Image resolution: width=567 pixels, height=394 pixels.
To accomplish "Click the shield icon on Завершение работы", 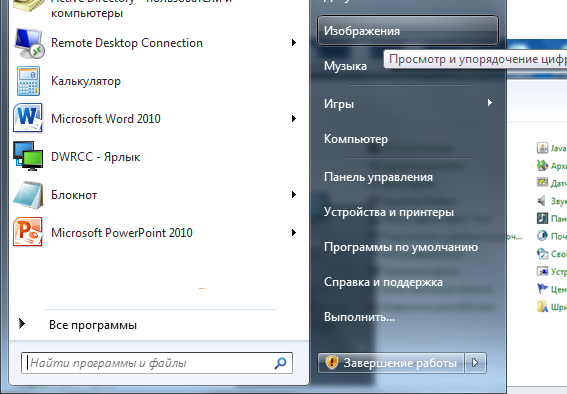I will pyautogui.click(x=332, y=363).
